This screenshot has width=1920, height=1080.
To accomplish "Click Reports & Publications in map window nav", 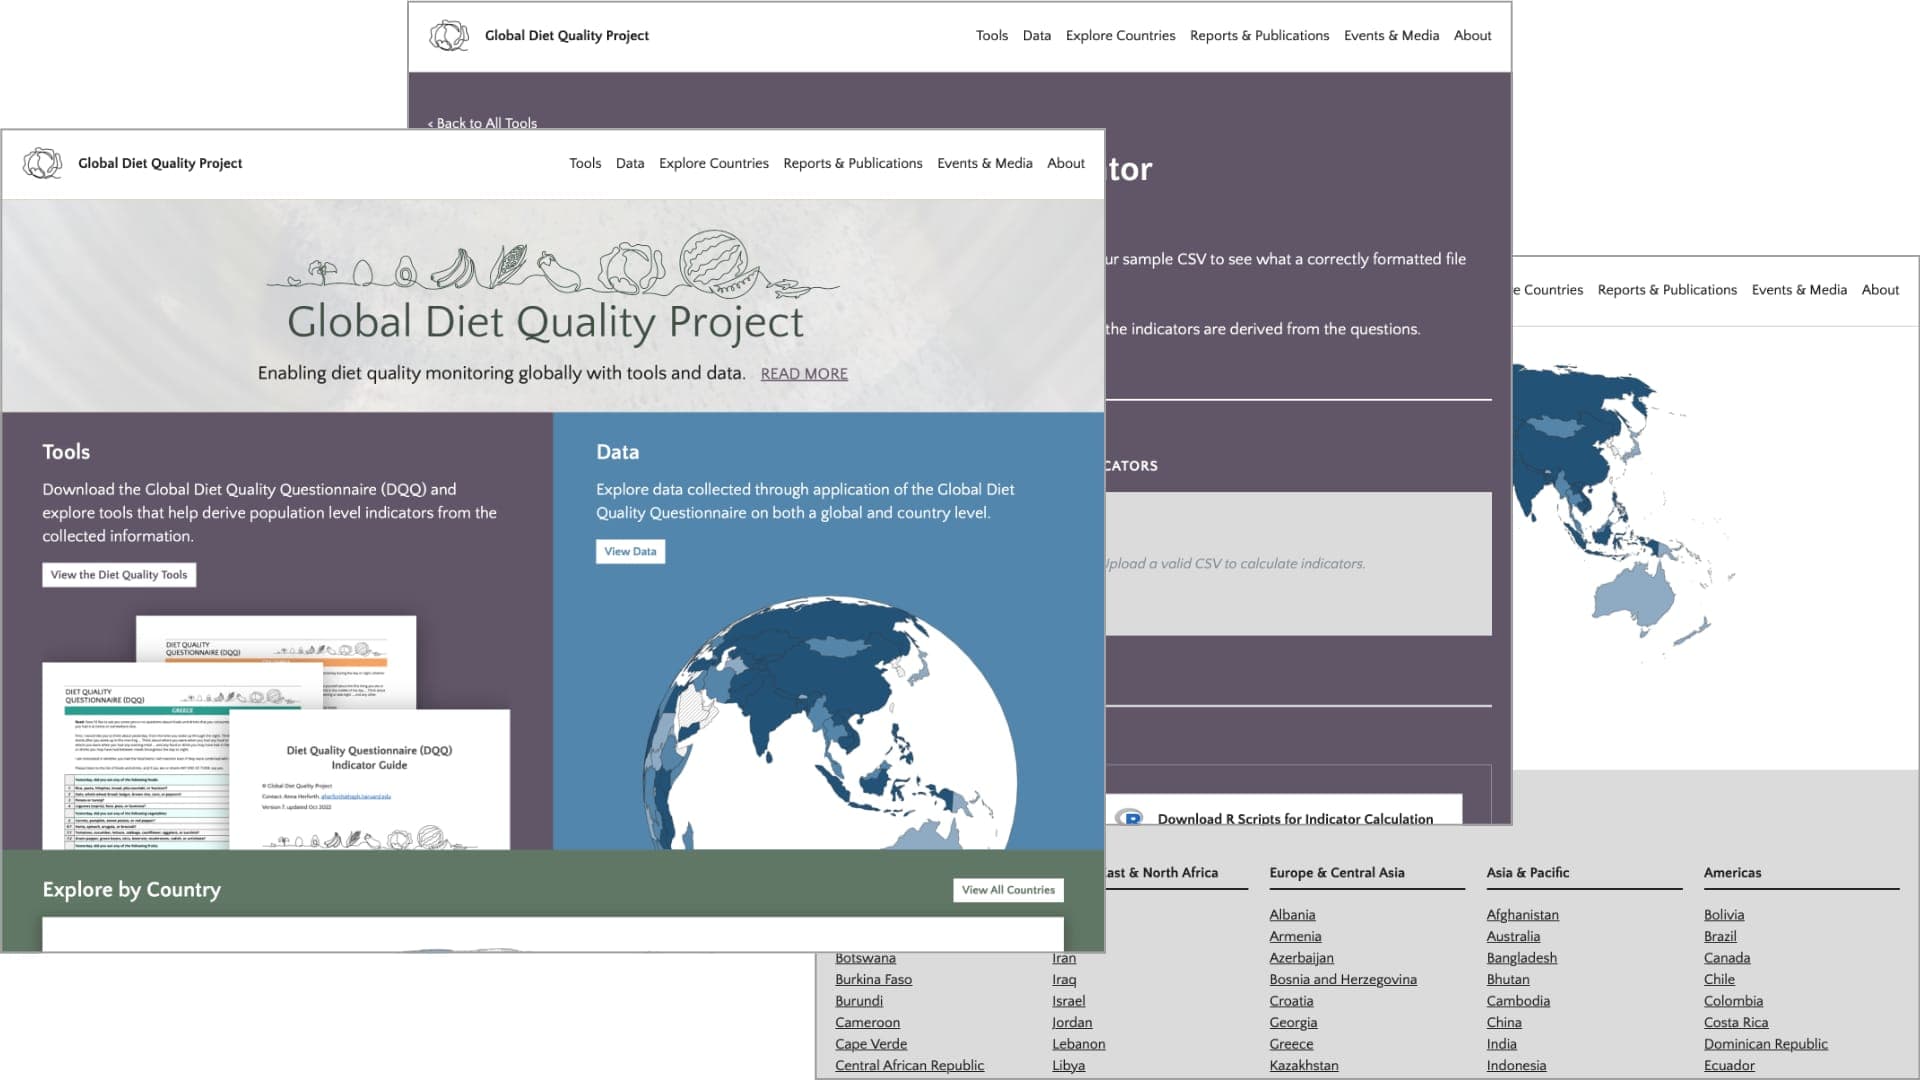I will point(1667,290).
